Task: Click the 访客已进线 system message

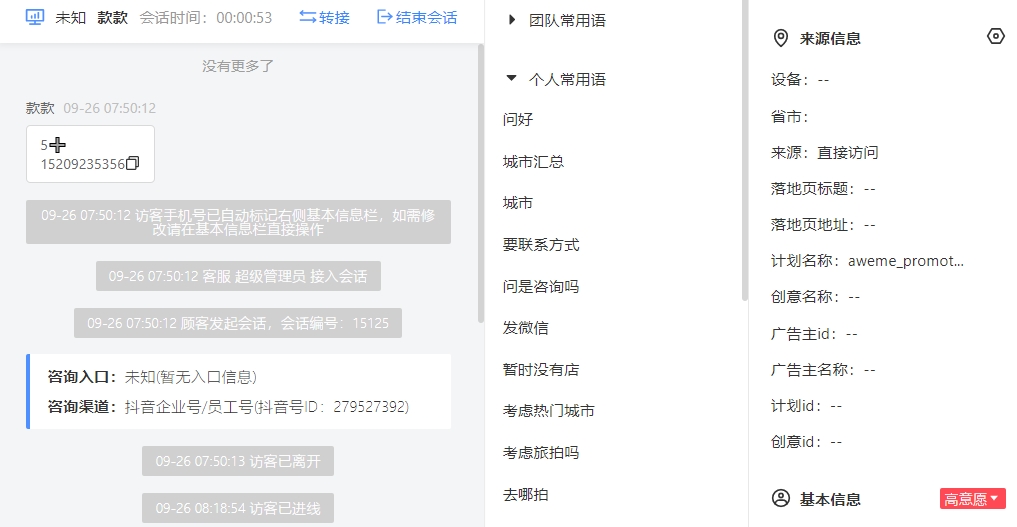Action: pos(238,508)
